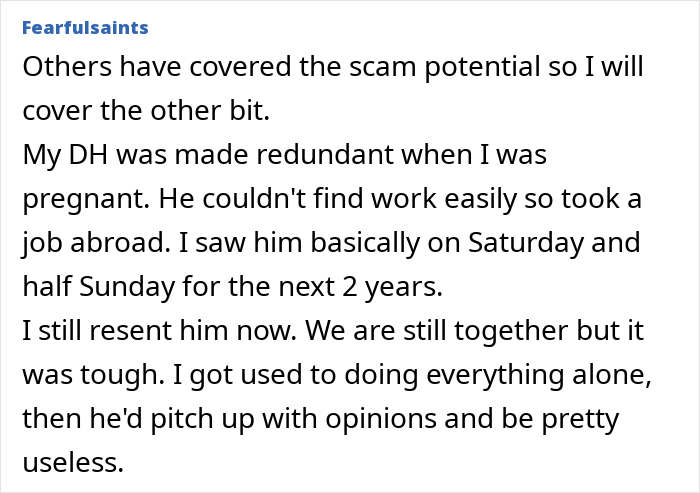The image size is (700, 493).
Task: Click the phrase "doing everything alone,"
Action: pos(498,374)
